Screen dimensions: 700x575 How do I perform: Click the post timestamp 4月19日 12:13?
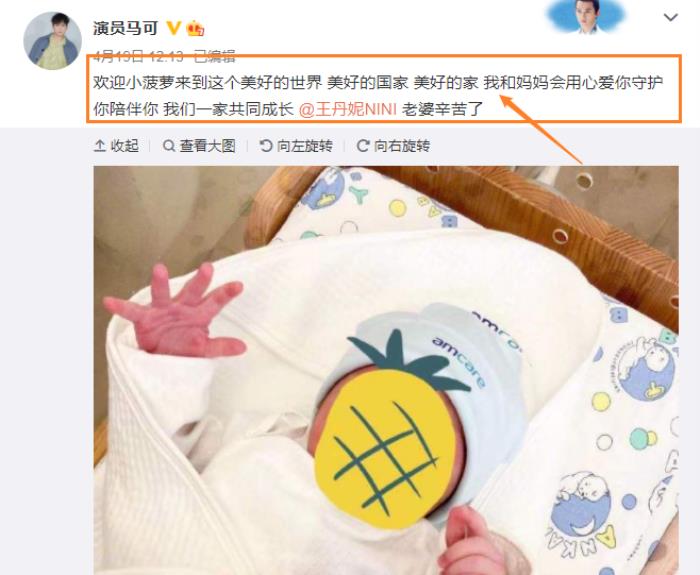[138, 56]
